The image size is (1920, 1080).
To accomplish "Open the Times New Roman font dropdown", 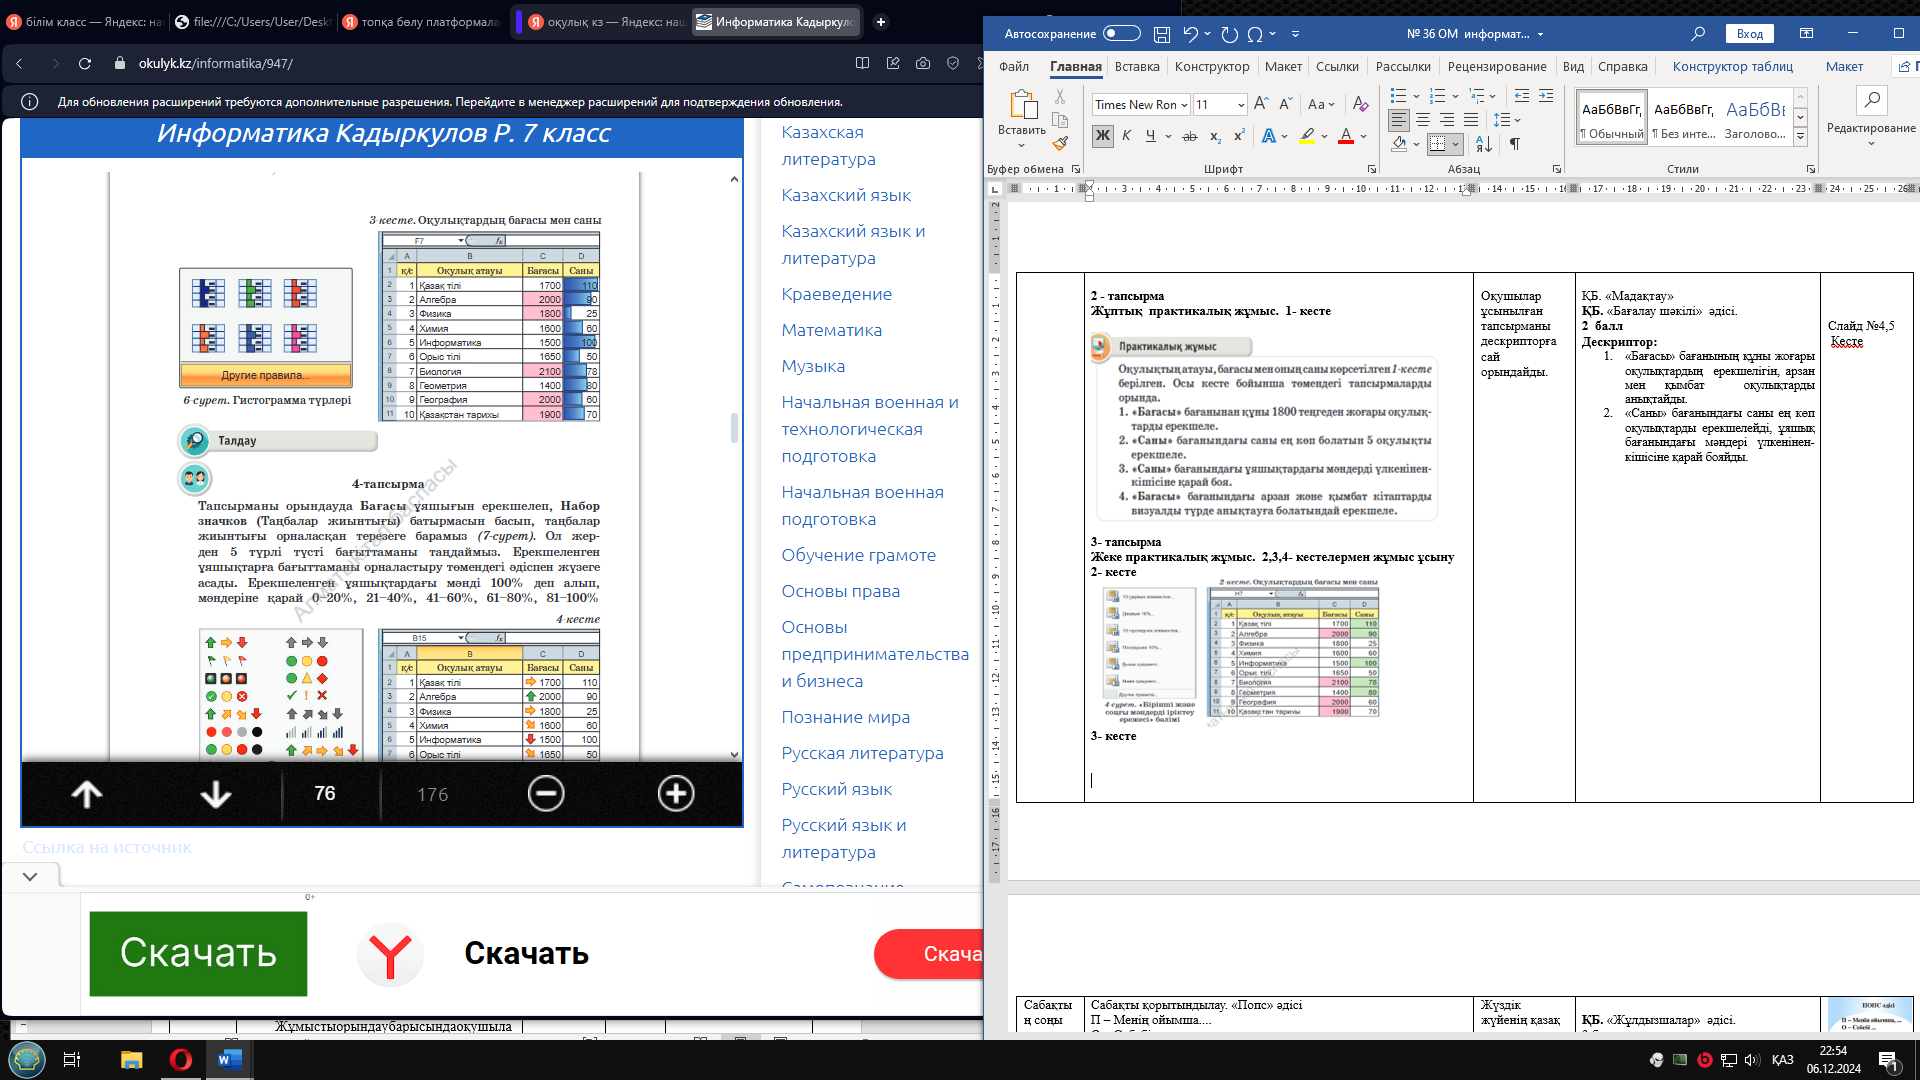I will 1184,105.
